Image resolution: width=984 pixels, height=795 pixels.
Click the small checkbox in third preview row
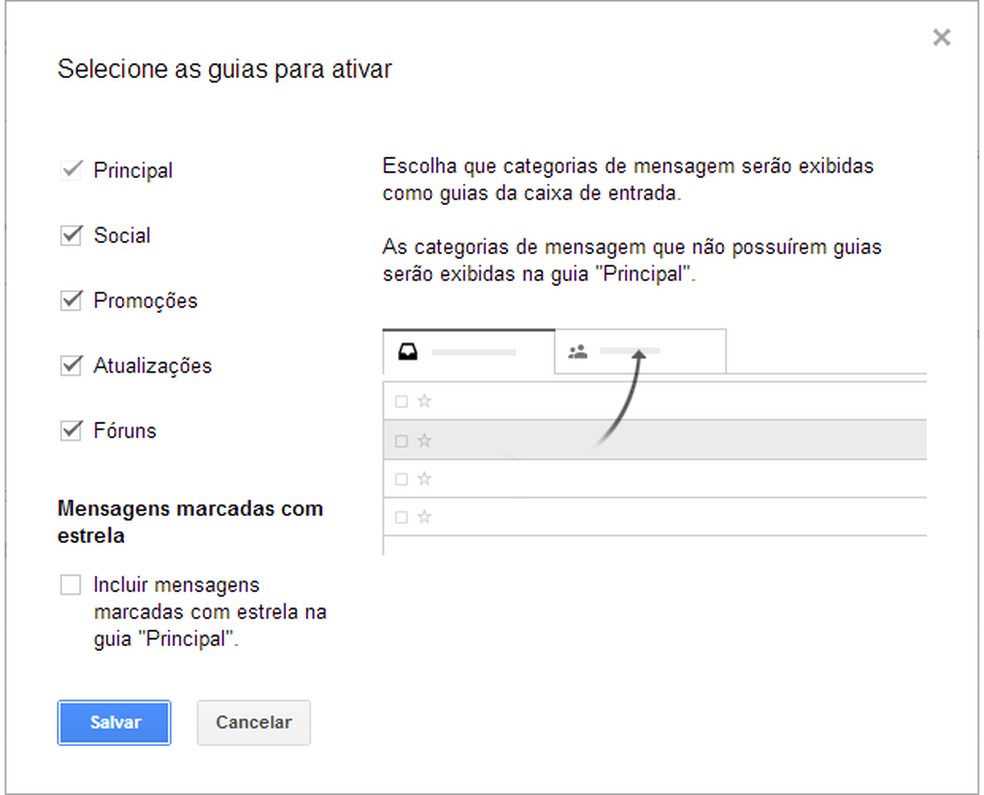coord(401,480)
